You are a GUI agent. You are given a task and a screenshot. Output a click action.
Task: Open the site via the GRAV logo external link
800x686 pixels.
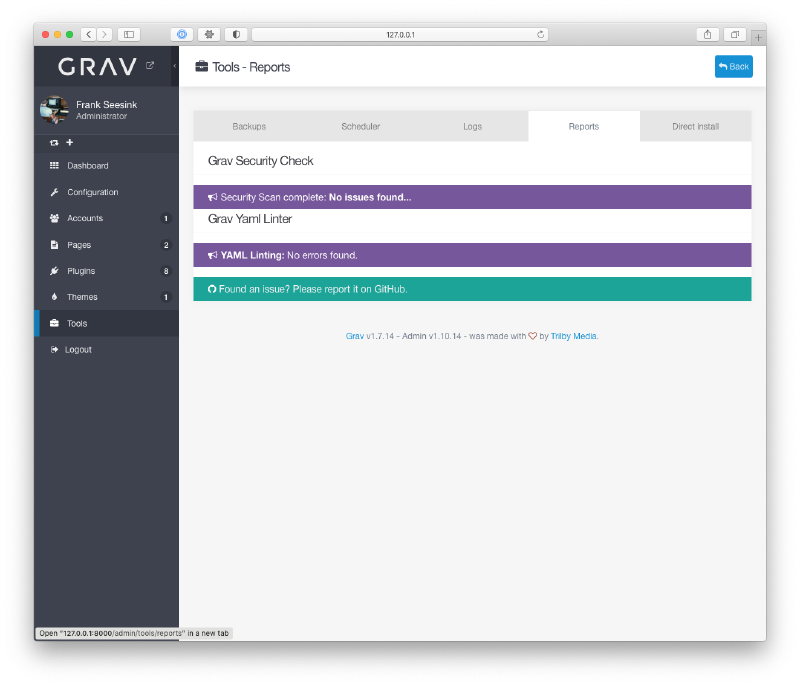click(x=149, y=64)
